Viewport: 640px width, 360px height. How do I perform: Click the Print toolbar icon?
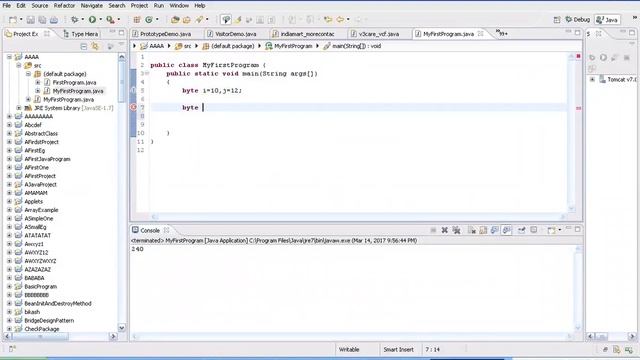tap(53, 20)
